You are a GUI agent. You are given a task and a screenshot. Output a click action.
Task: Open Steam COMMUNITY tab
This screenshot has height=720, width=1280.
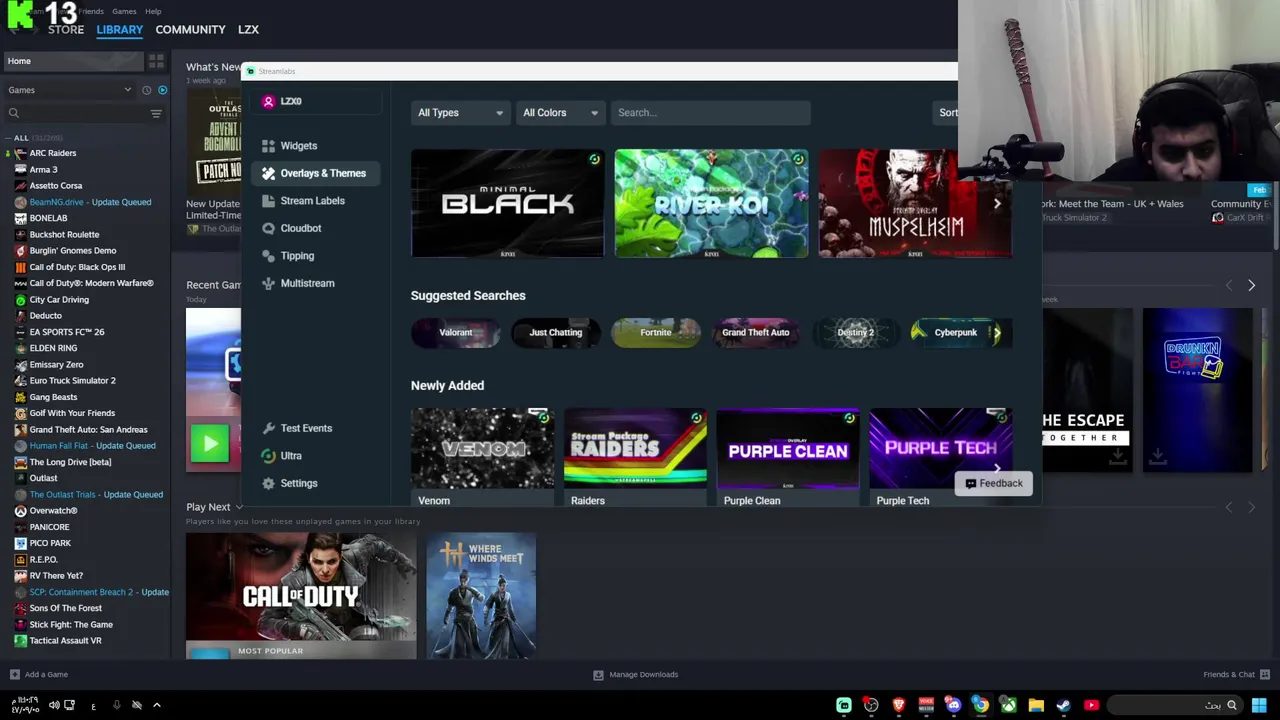pos(190,29)
